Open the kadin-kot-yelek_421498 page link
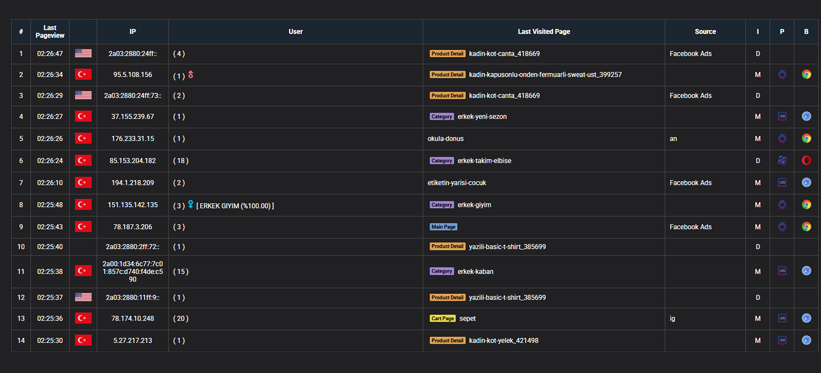 coord(503,341)
